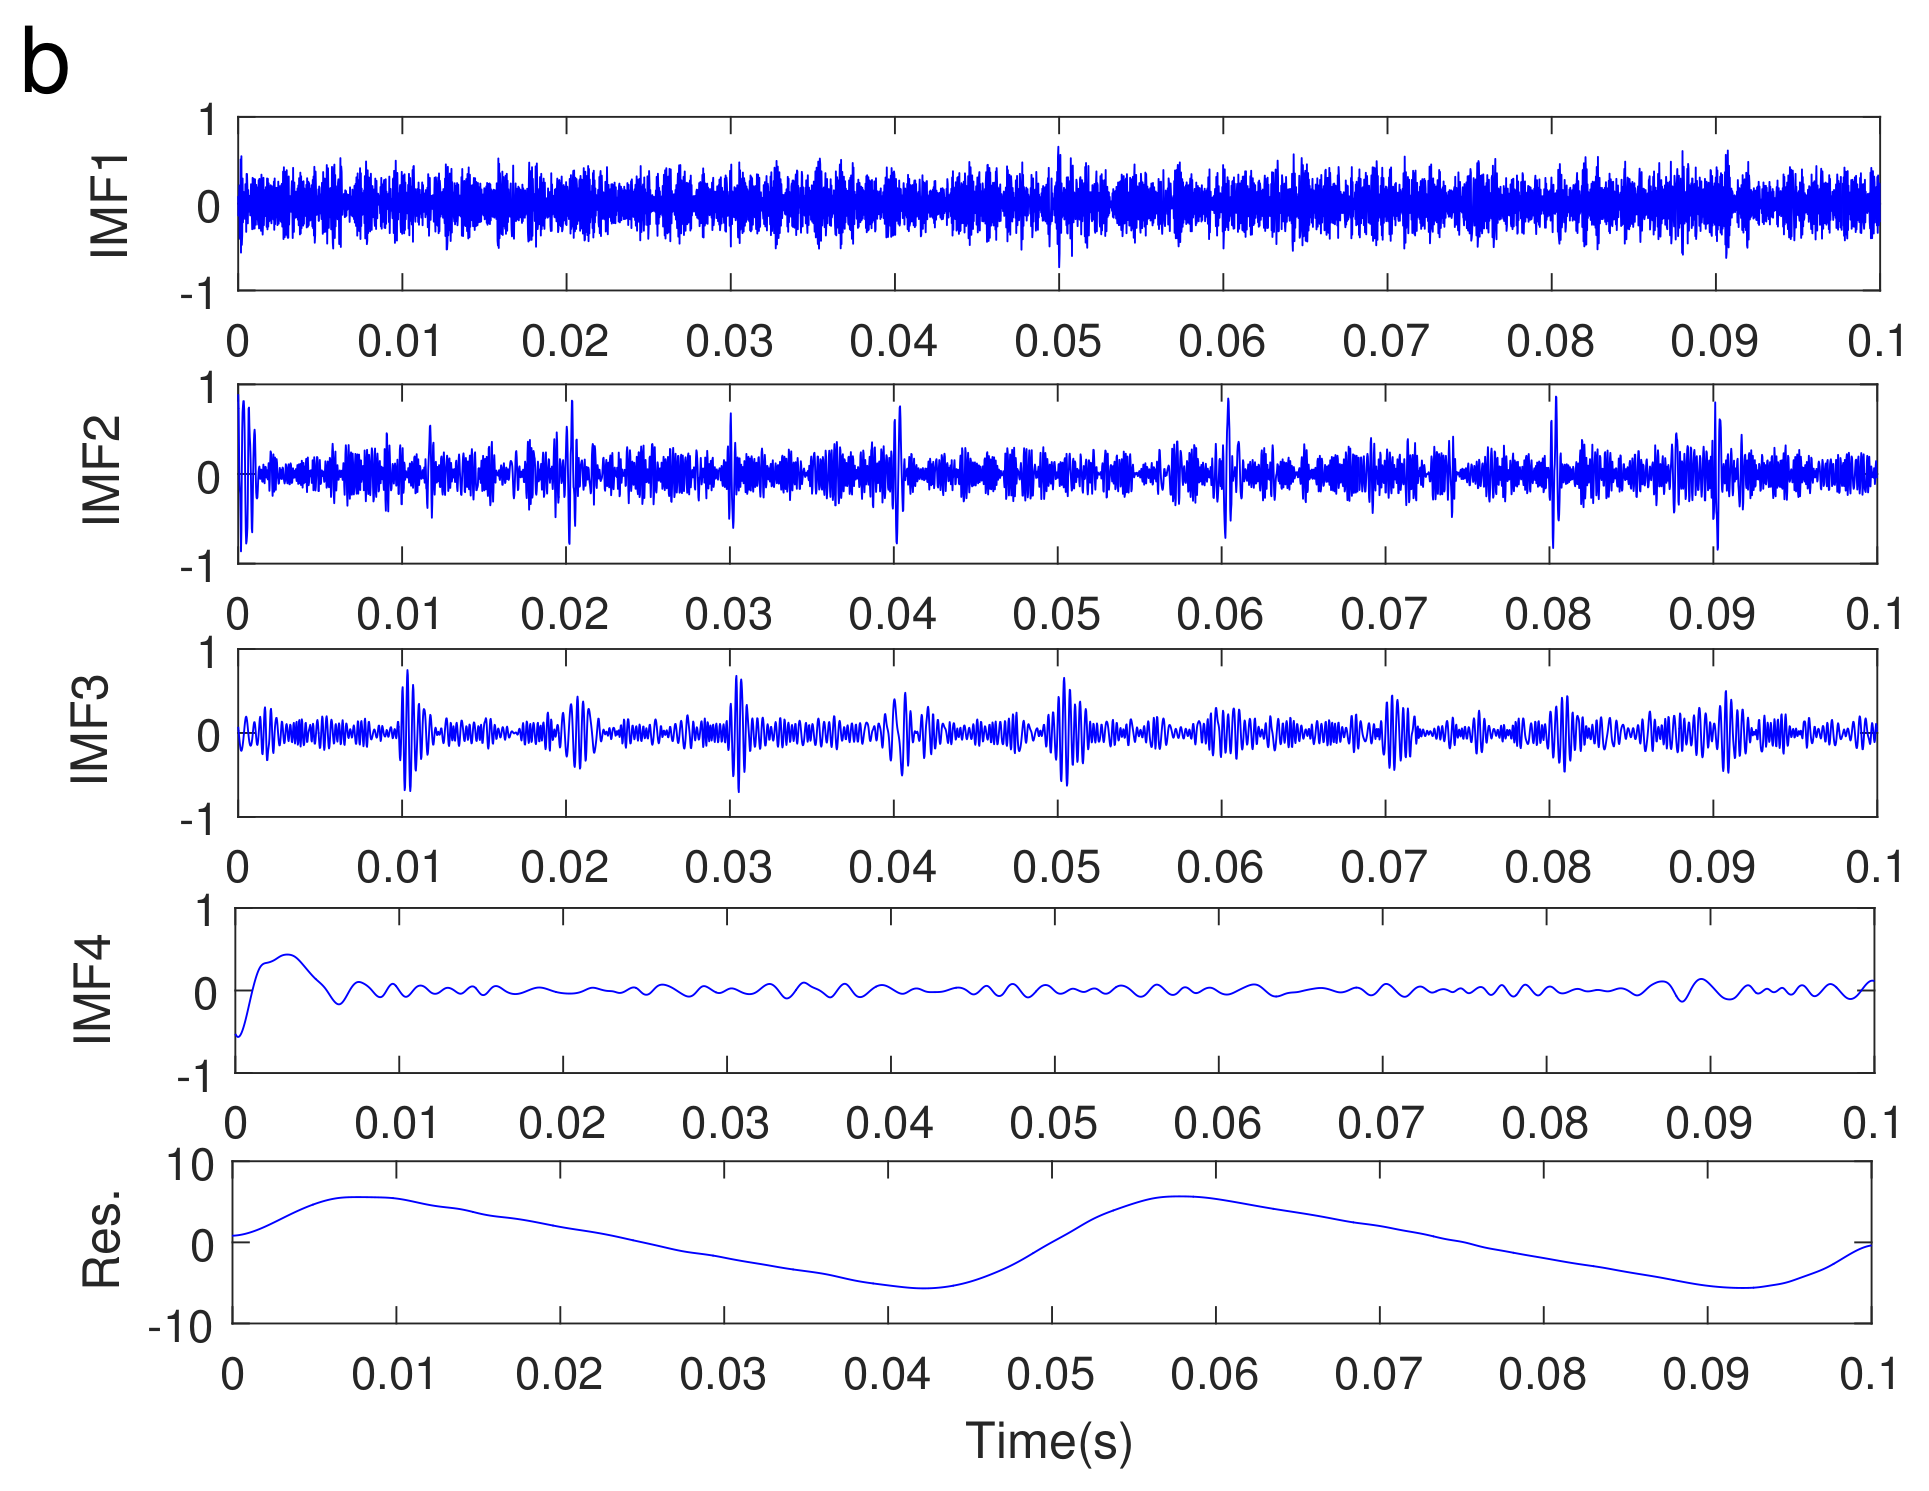Click the Res. y-axis label
Viewport: 1929px width, 1491px height.
[x=101, y=1238]
